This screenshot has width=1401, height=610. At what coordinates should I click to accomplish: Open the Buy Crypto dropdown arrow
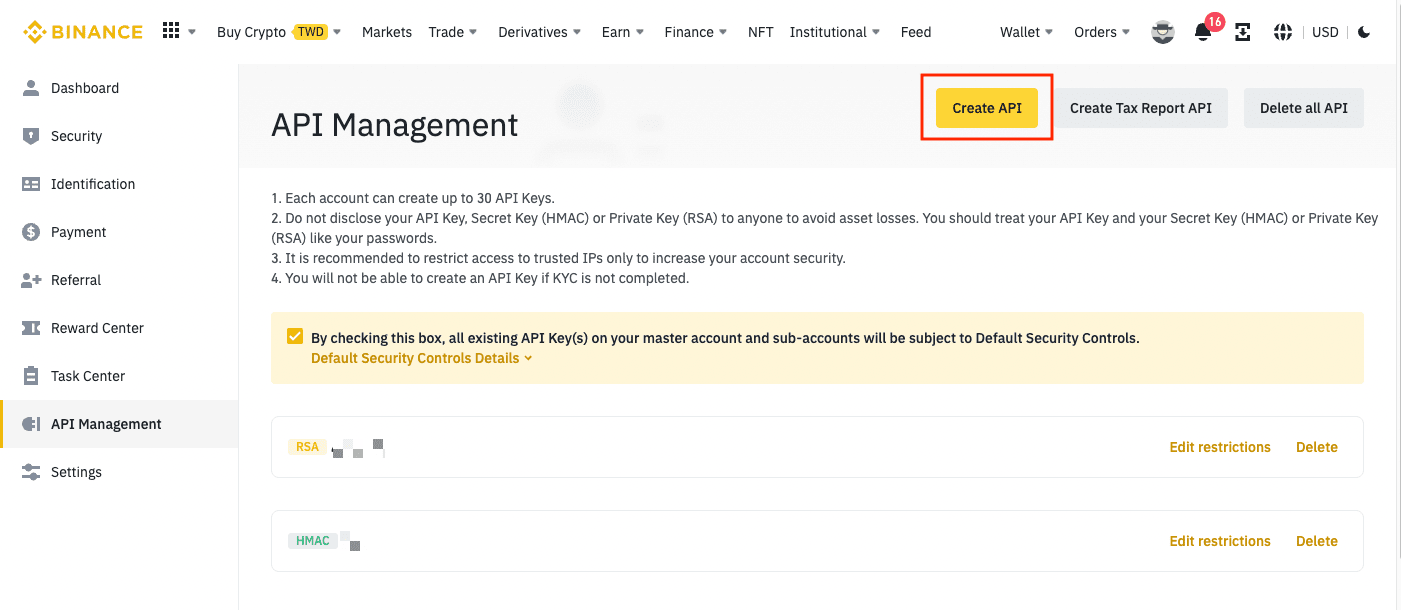click(x=337, y=32)
